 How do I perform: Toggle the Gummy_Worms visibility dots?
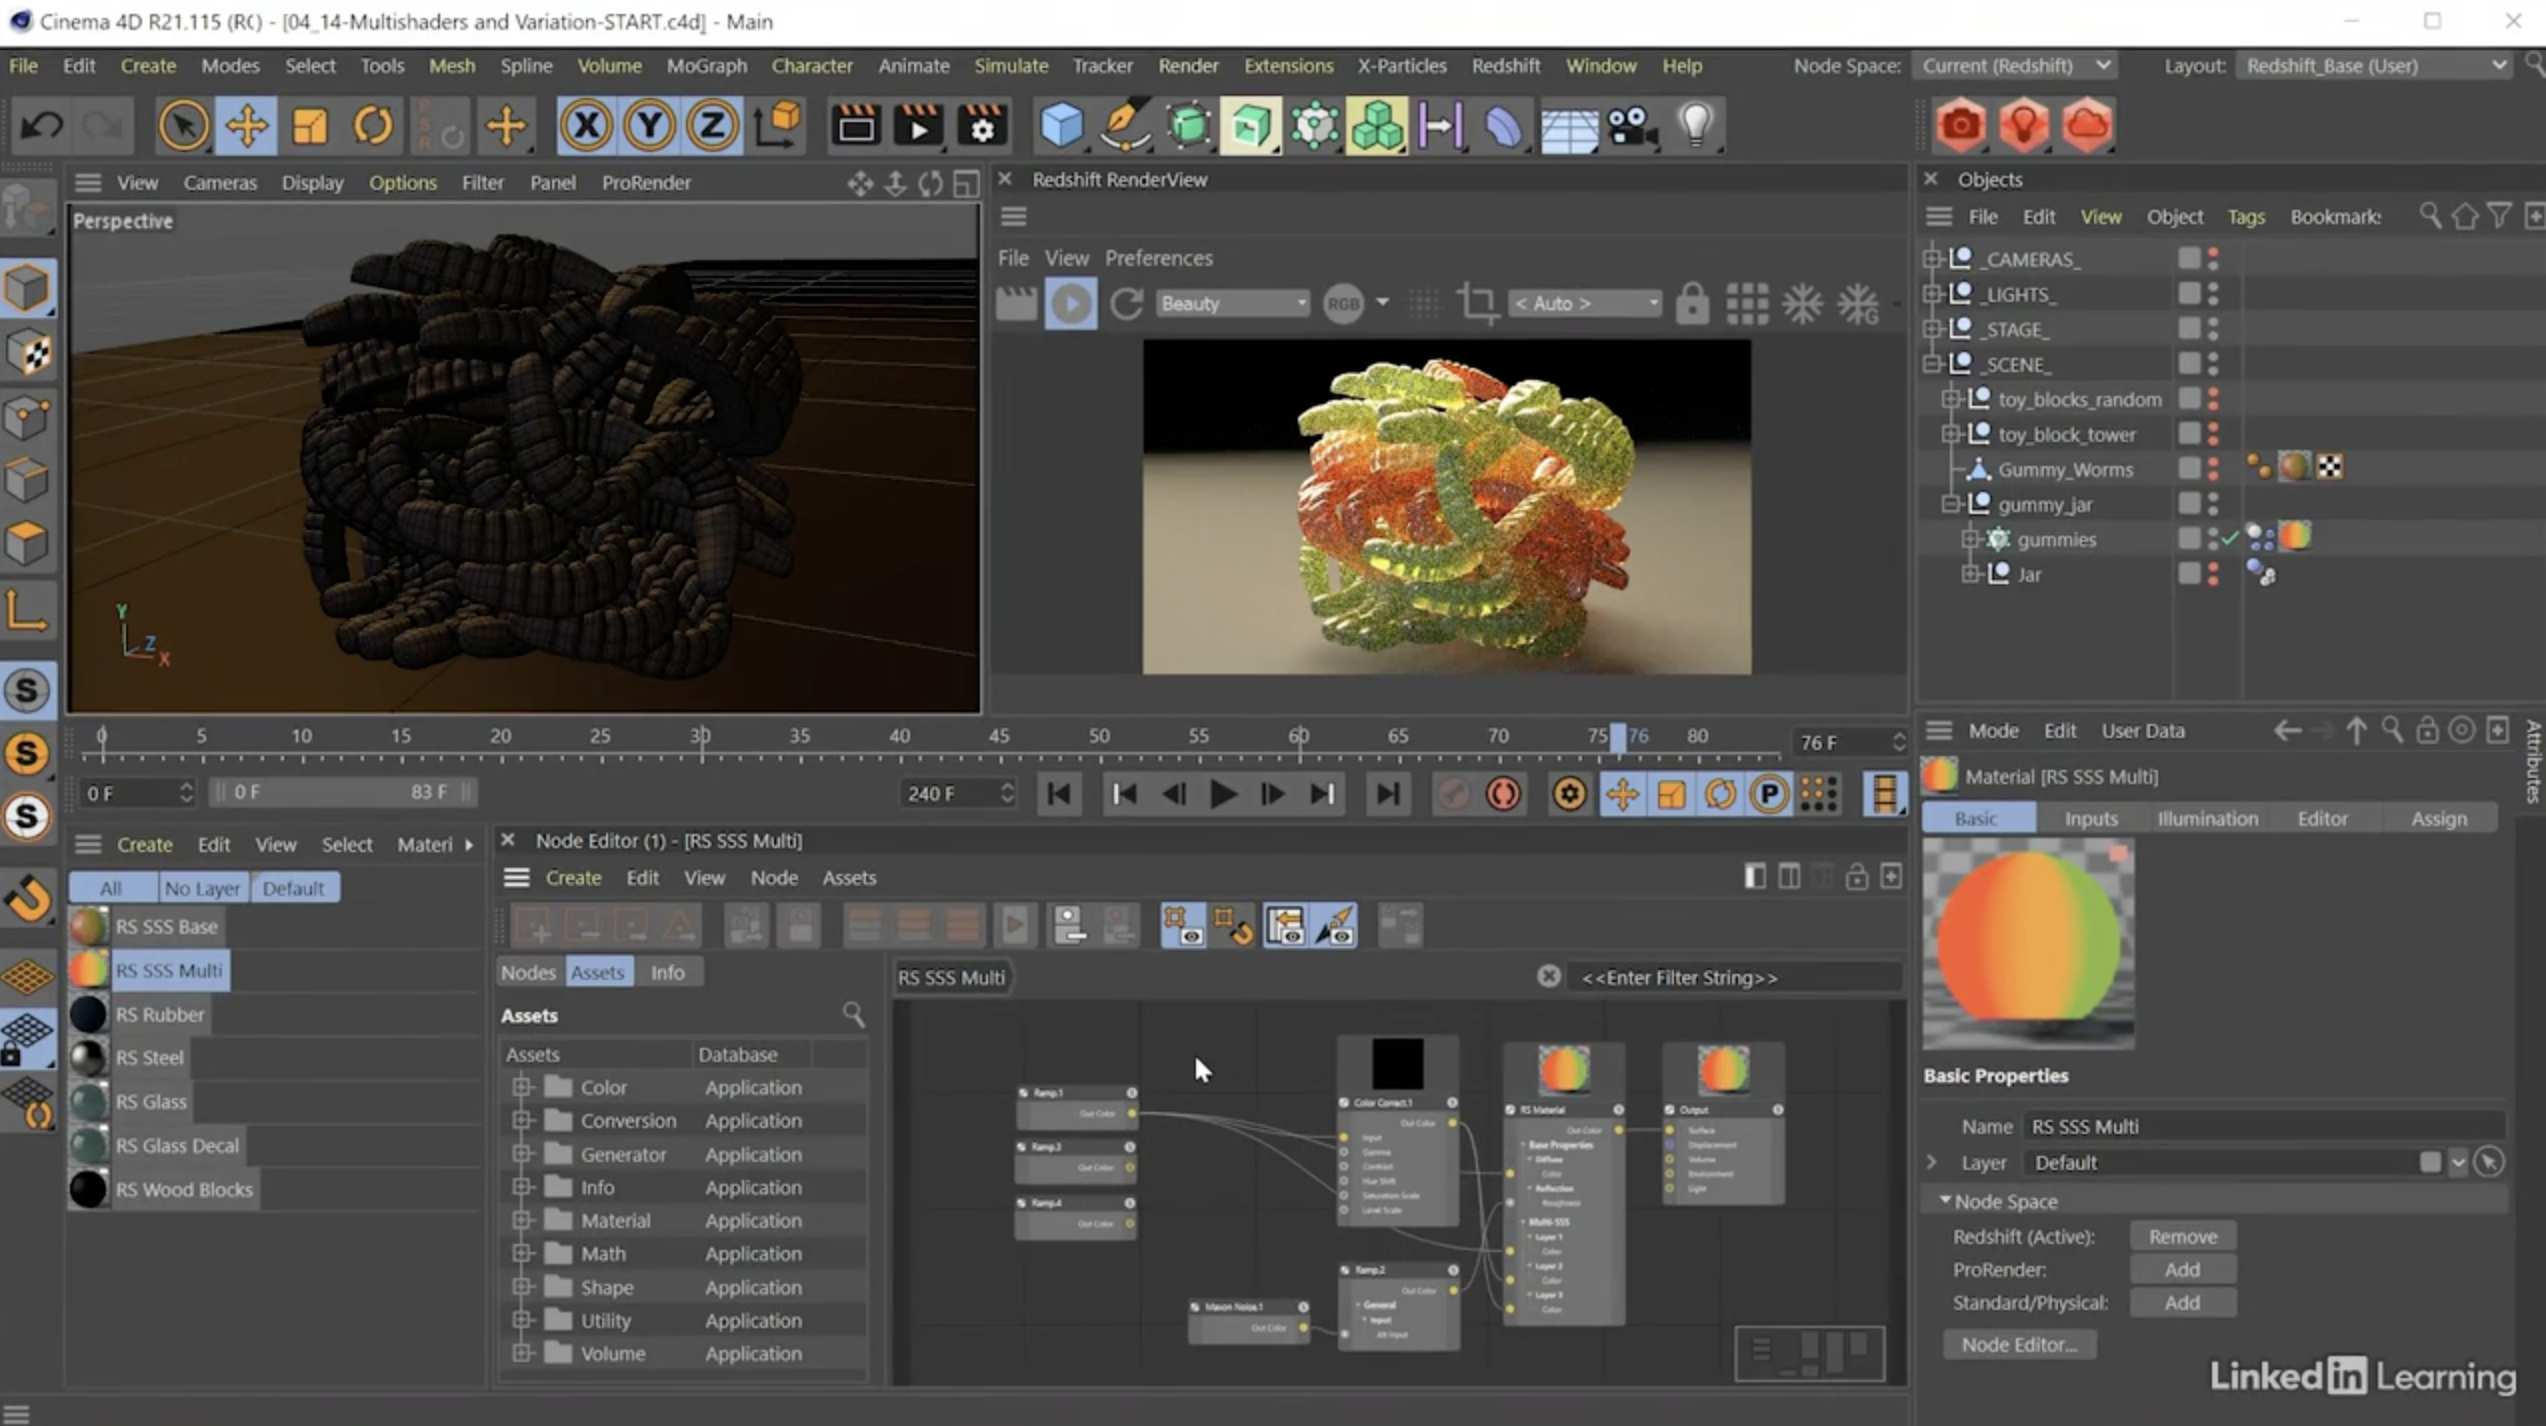tap(2213, 468)
